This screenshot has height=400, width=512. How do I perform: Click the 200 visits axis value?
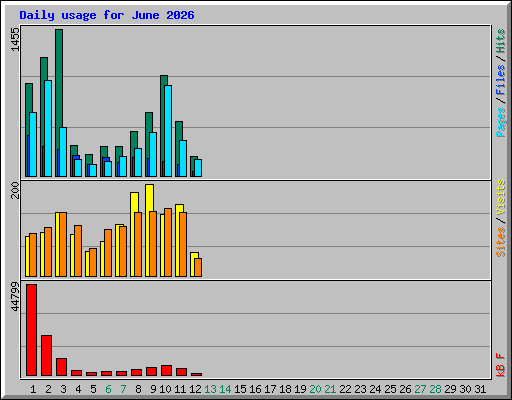(15, 190)
